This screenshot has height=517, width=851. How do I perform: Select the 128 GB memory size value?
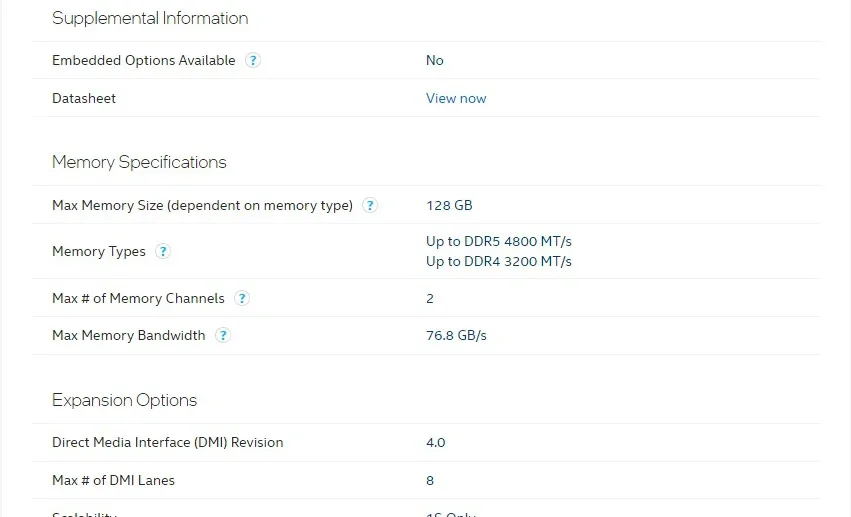coord(449,205)
